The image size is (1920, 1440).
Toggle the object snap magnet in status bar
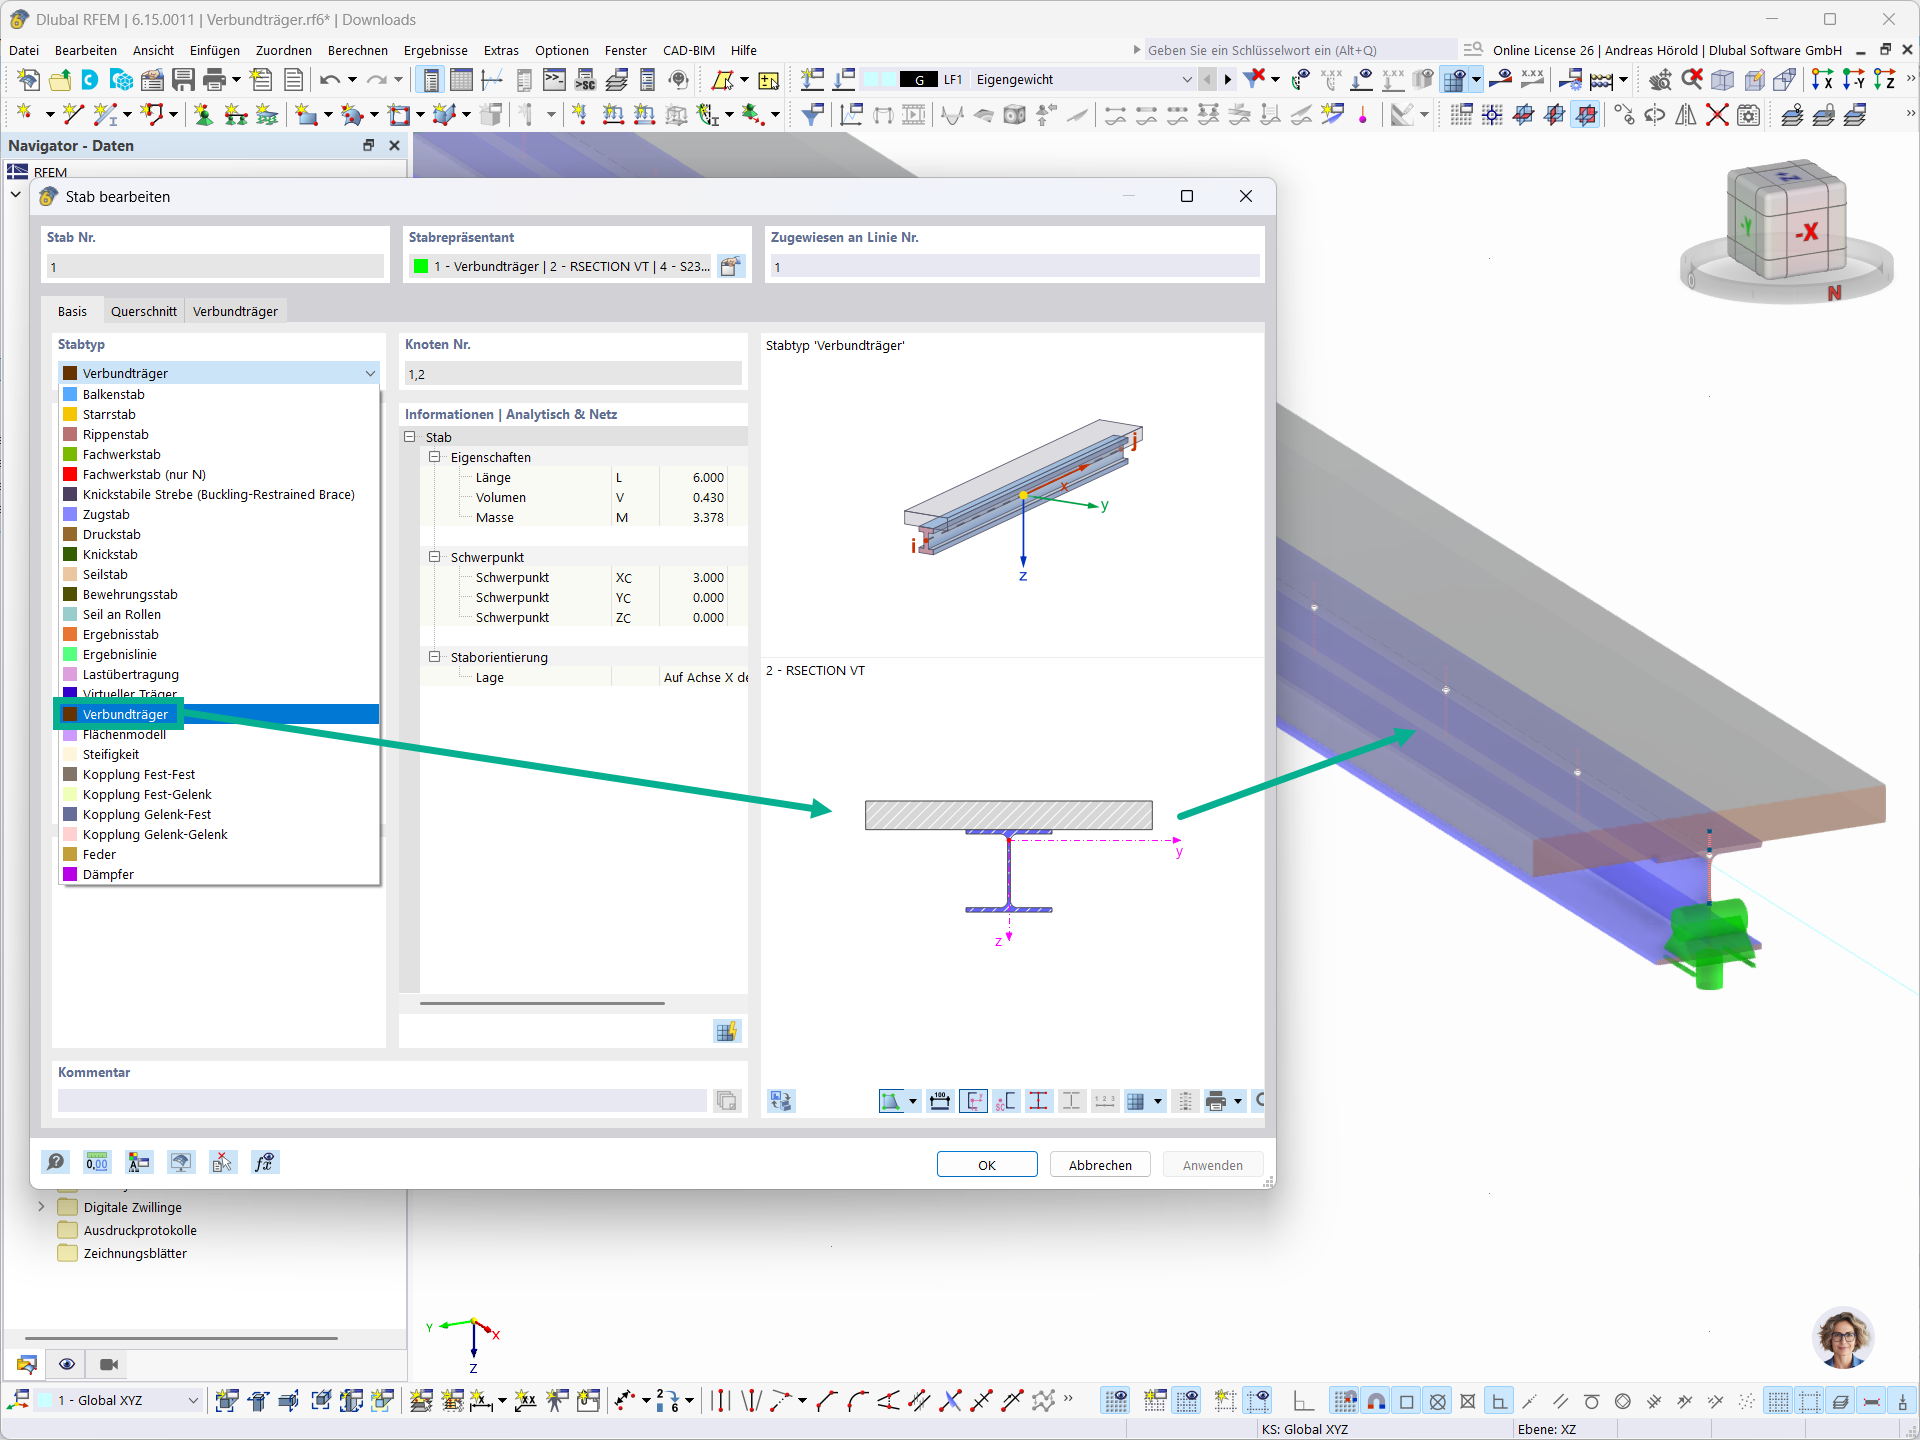click(x=1377, y=1401)
